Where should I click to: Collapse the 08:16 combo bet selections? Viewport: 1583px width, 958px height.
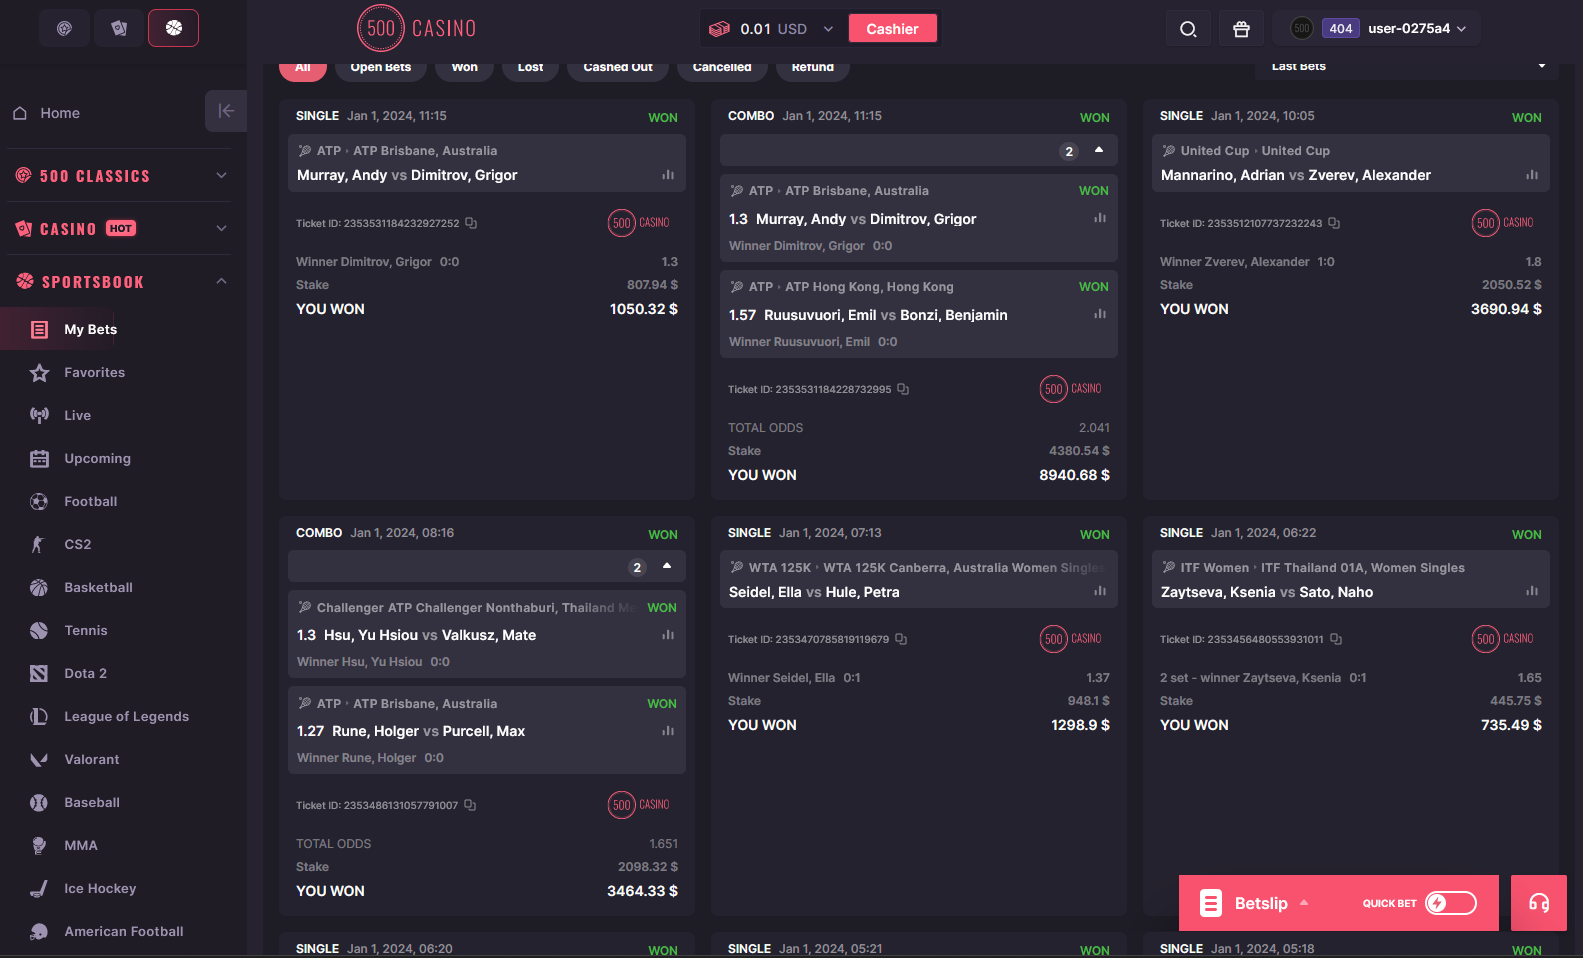(667, 566)
